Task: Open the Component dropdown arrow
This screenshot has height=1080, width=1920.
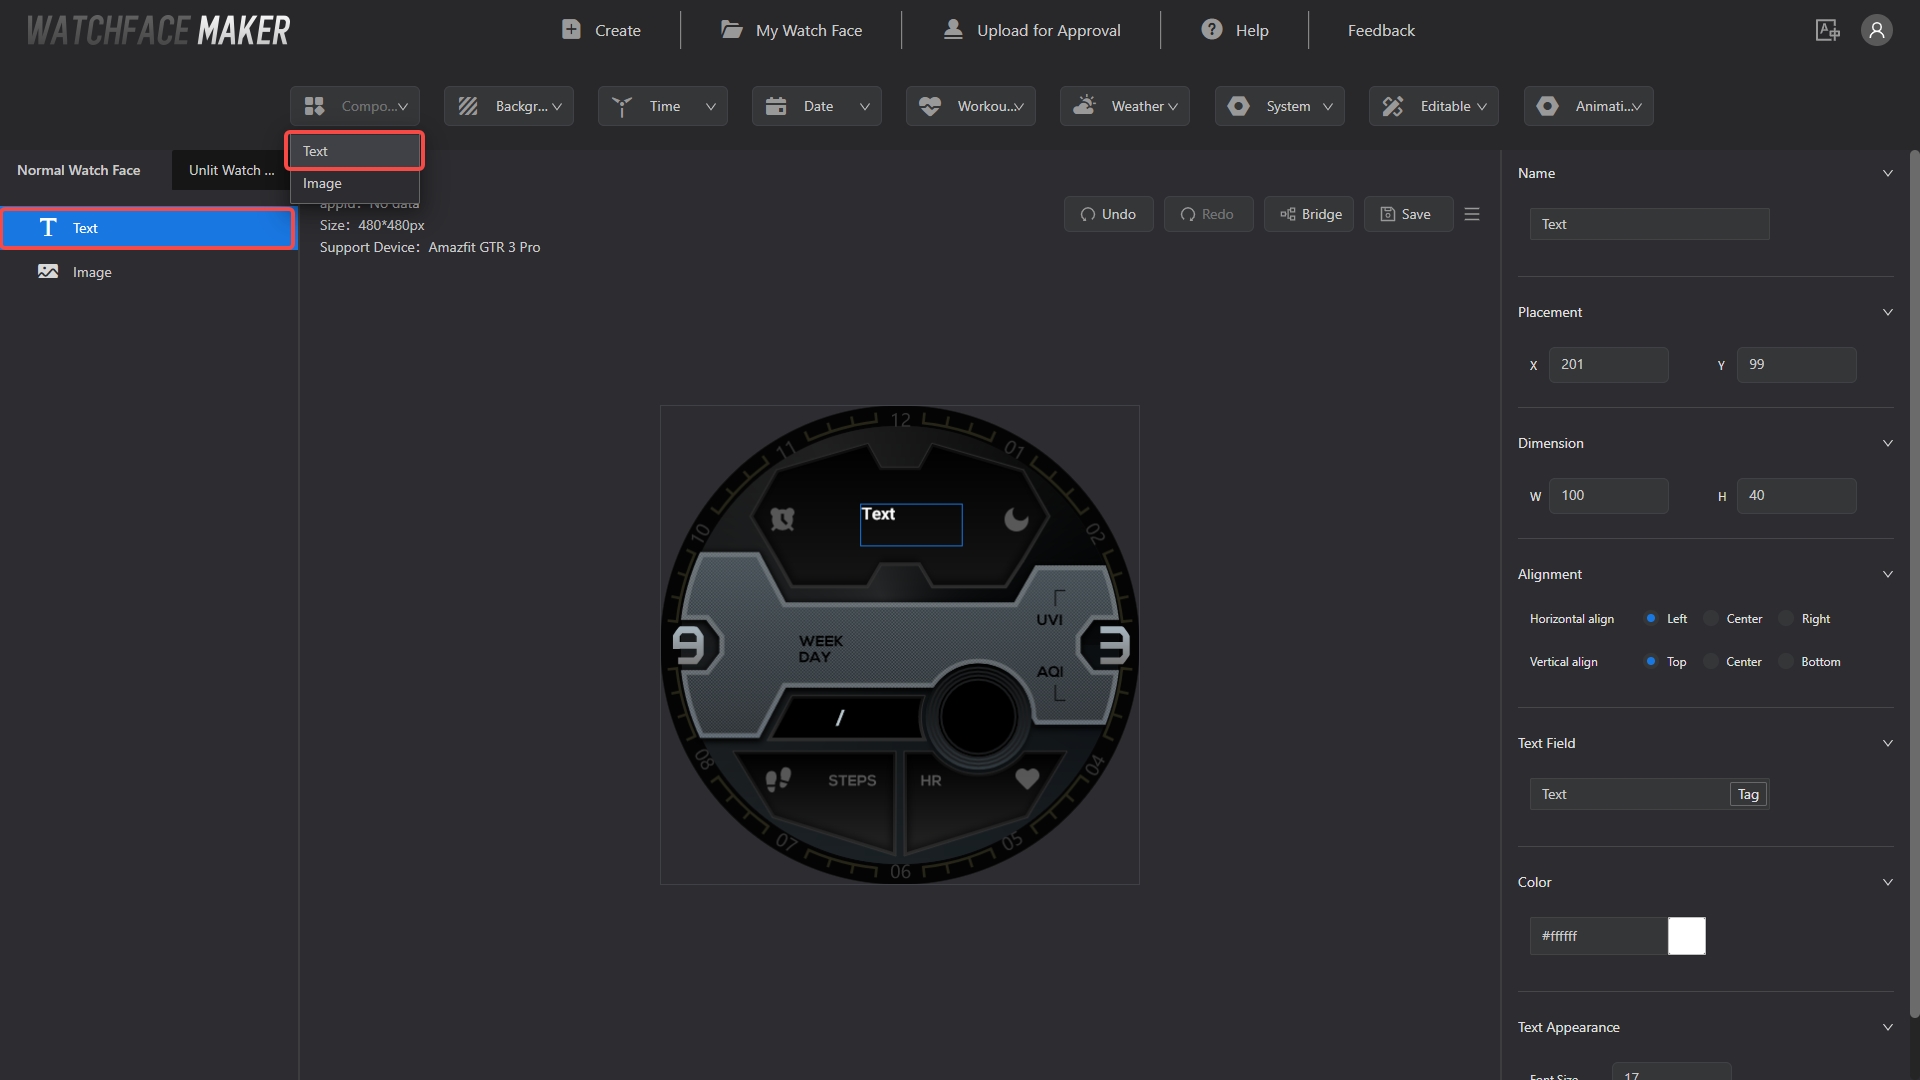Action: point(403,106)
